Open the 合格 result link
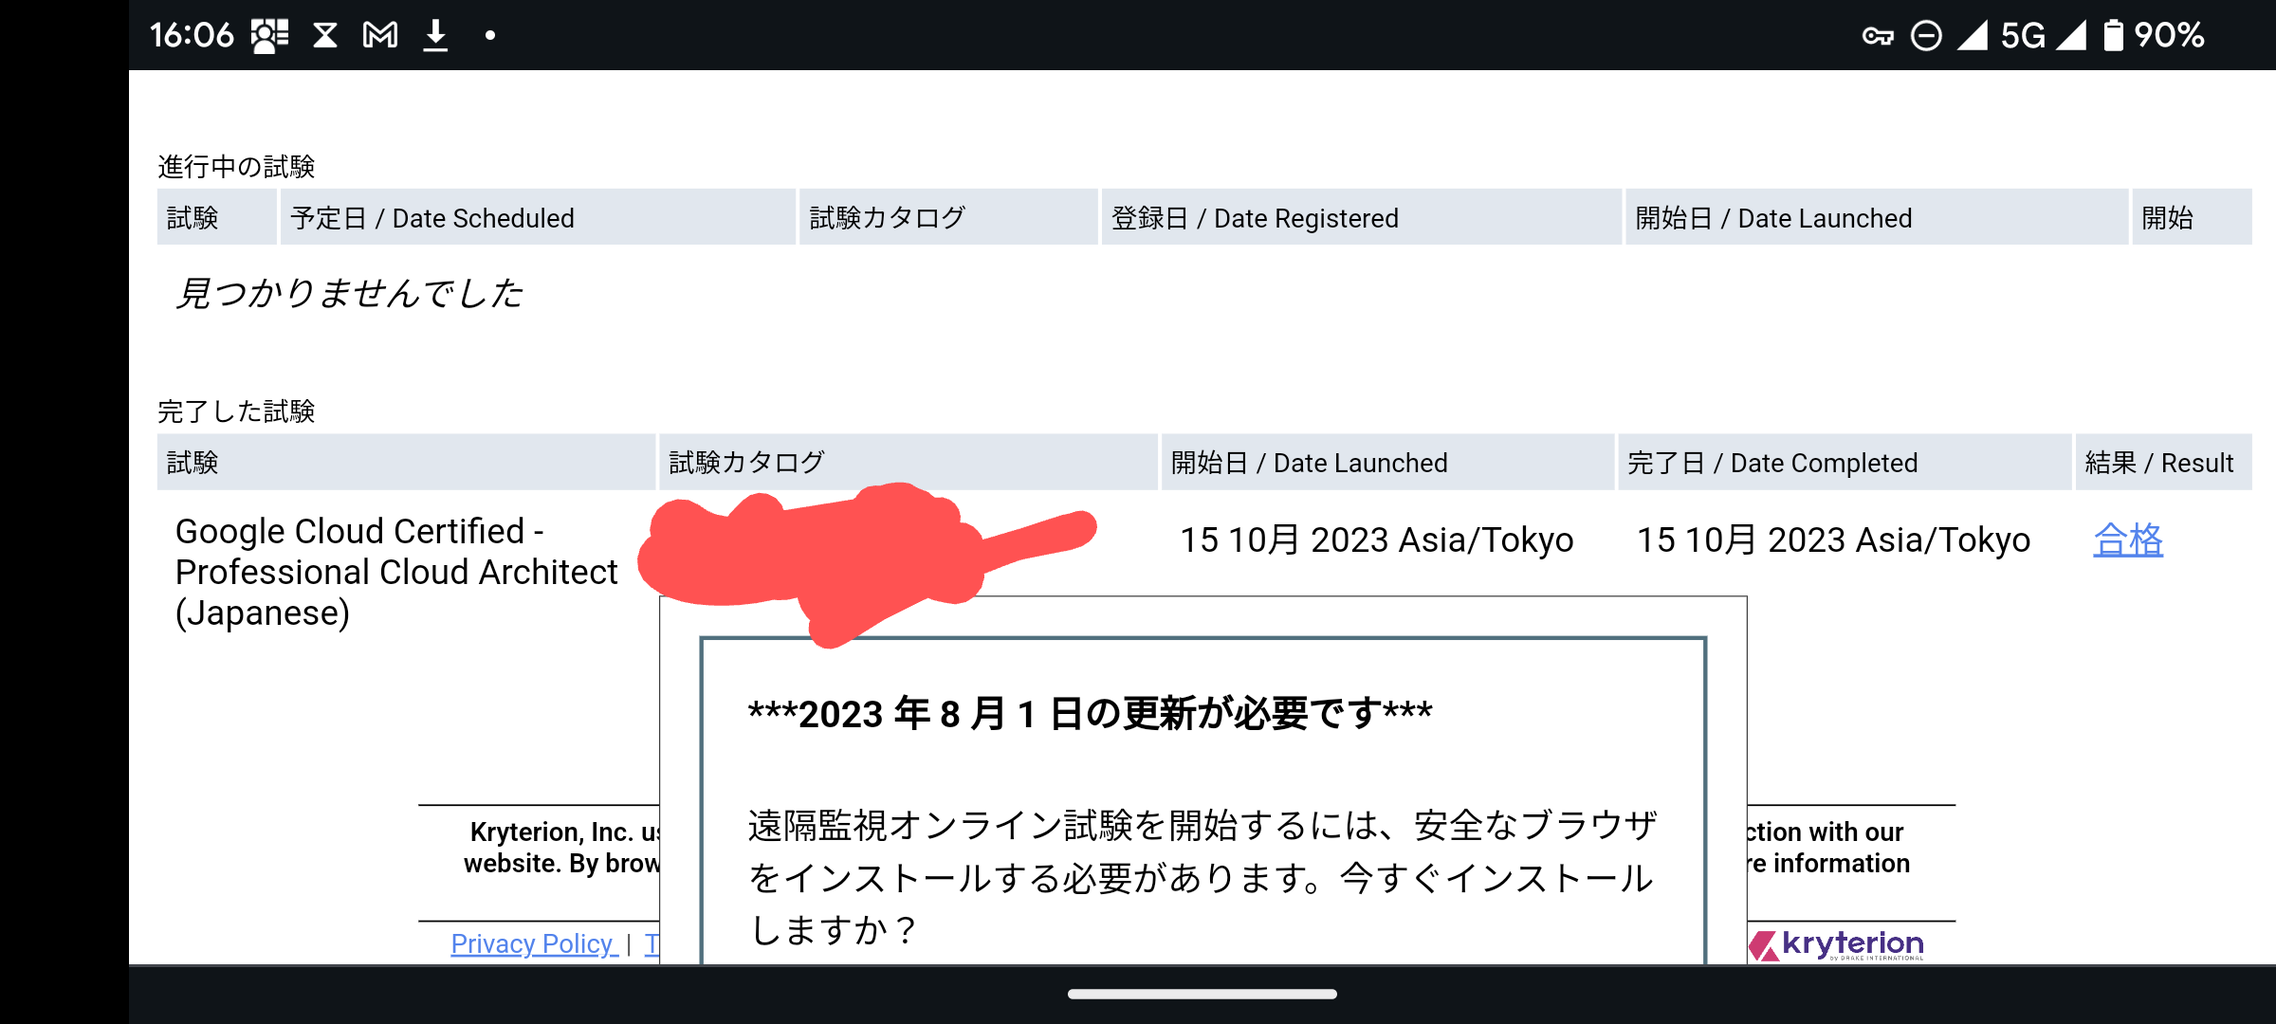 coord(2128,540)
